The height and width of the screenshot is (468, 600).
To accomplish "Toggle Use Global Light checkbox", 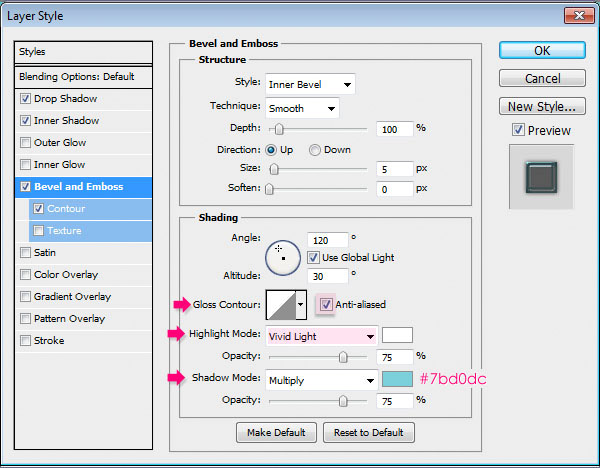I will pyautogui.click(x=313, y=258).
